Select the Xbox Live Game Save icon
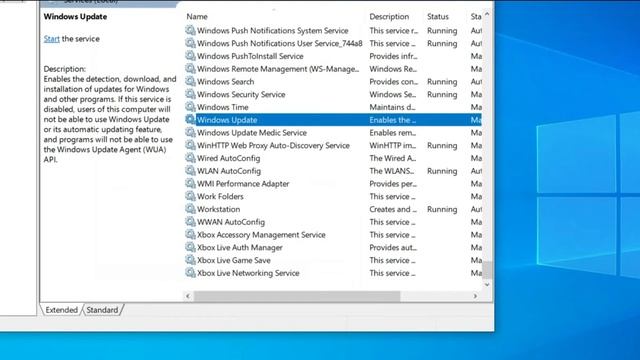The image size is (640, 360). [190, 260]
